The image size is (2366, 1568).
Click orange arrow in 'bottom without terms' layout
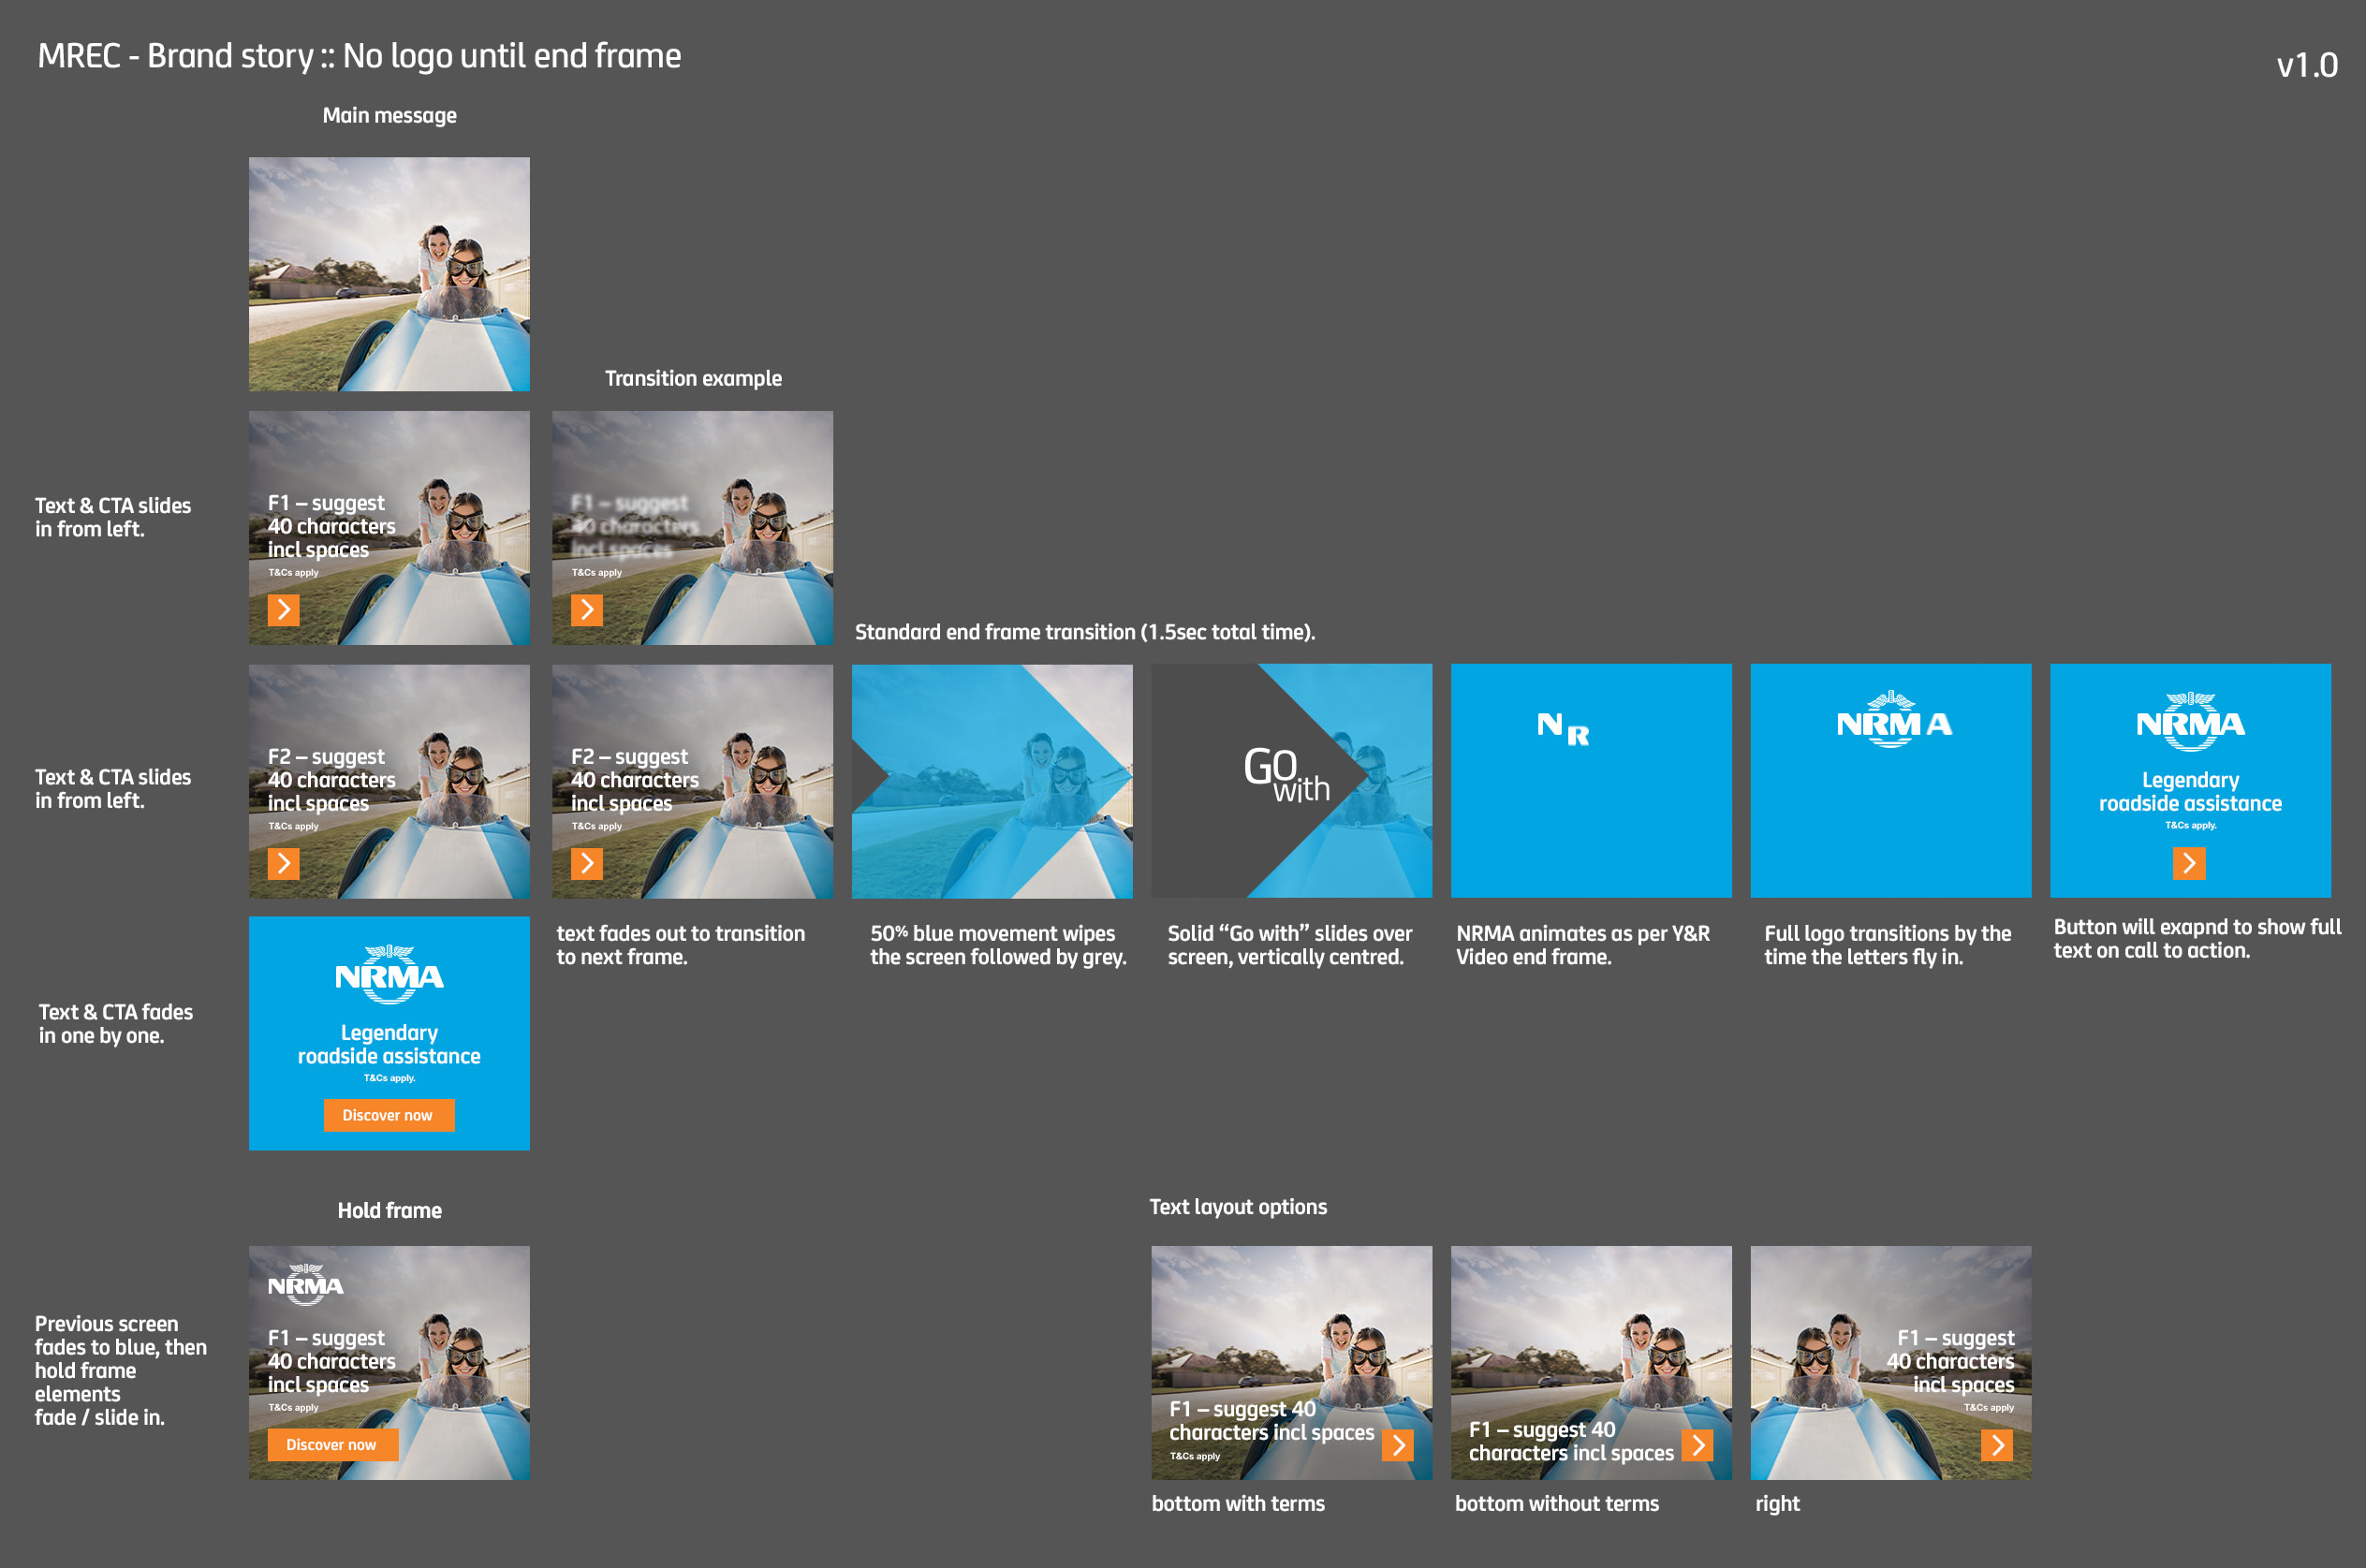(1697, 1445)
